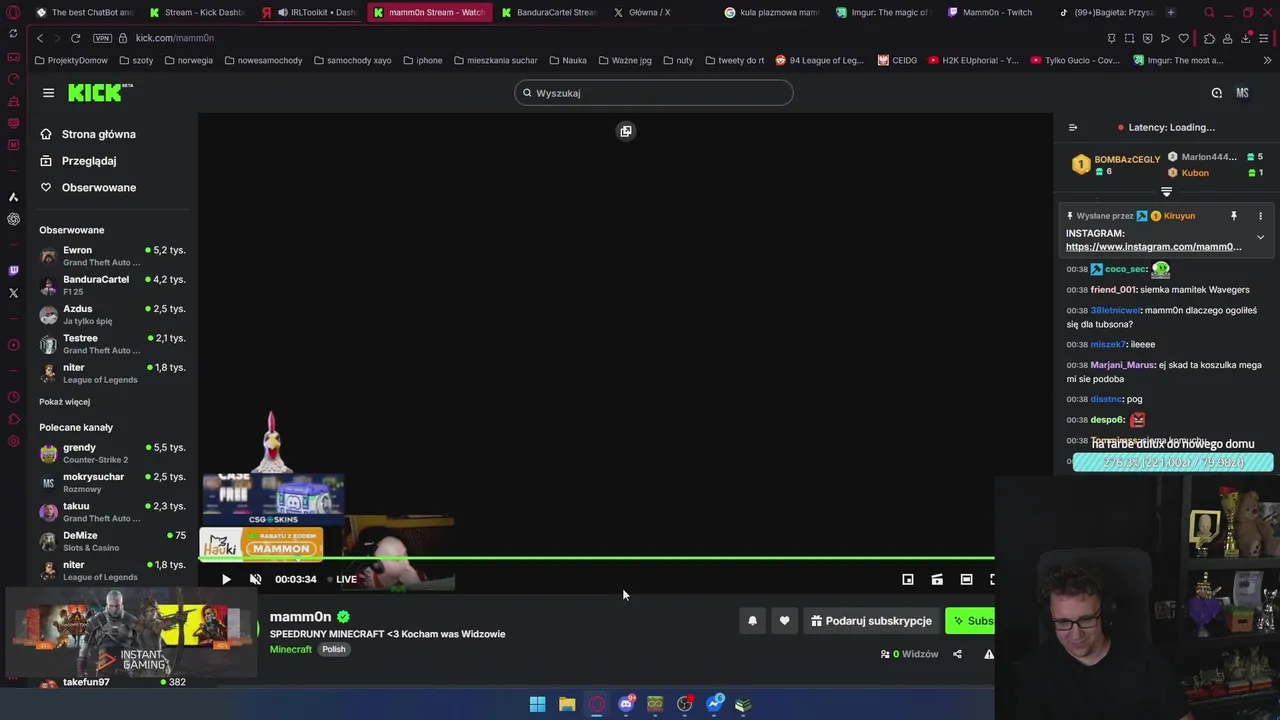Focus the Wyszukaj search field
This screenshot has height=720, width=1280.
click(x=654, y=93)
